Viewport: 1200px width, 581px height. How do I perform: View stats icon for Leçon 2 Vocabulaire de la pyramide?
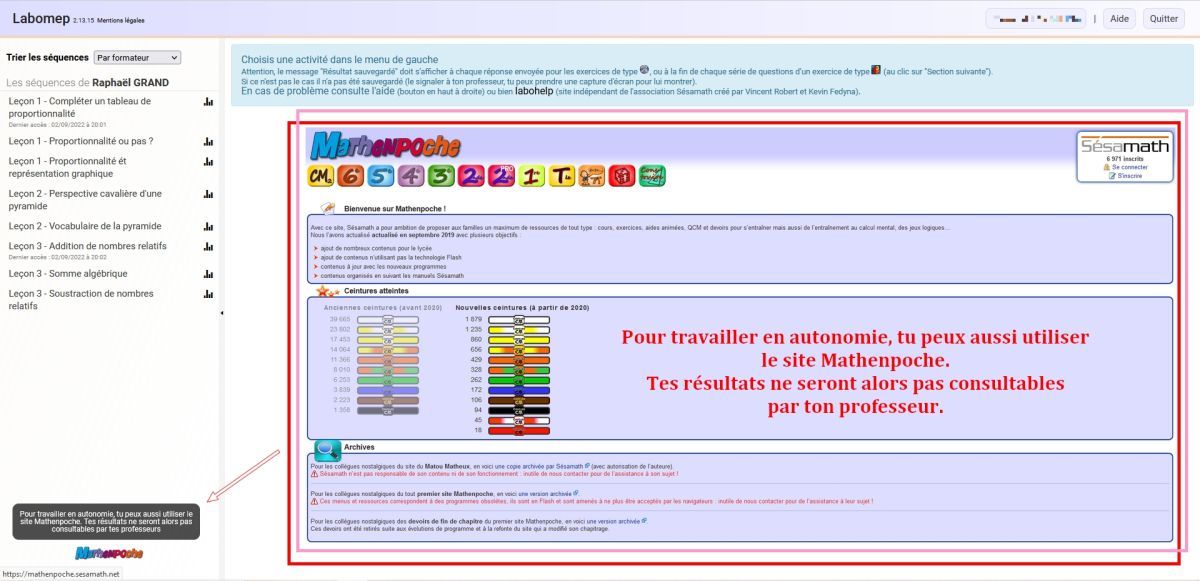pyautogui.click(x=208, y=226)
